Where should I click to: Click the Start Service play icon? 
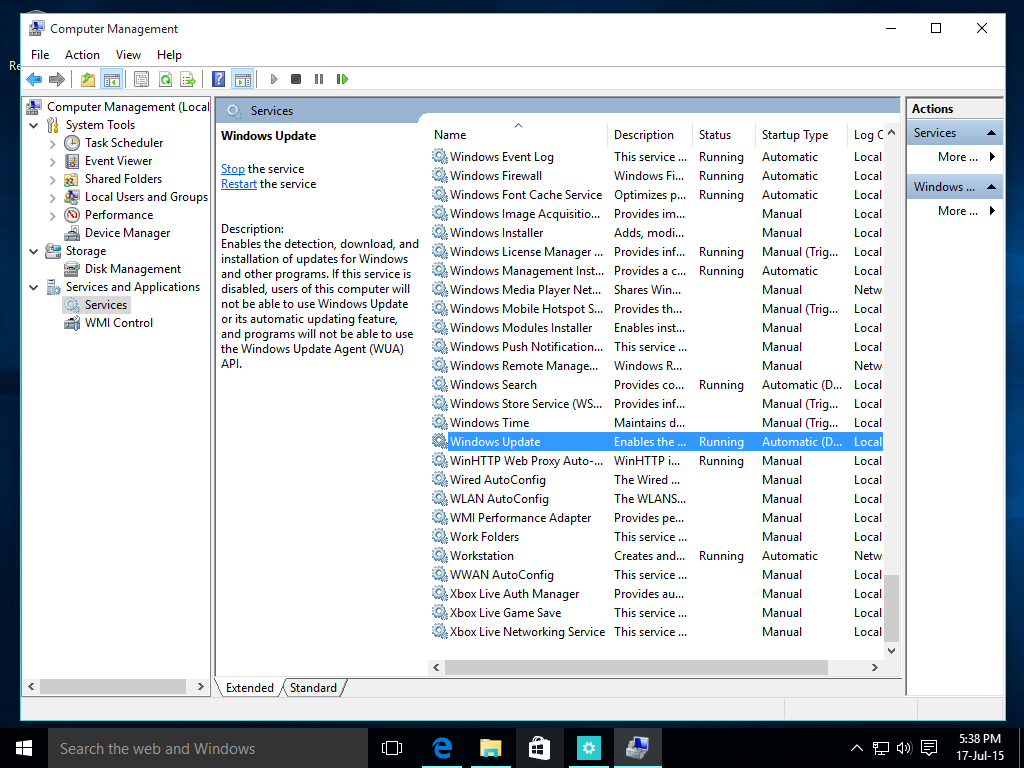[x=274, y=80]
